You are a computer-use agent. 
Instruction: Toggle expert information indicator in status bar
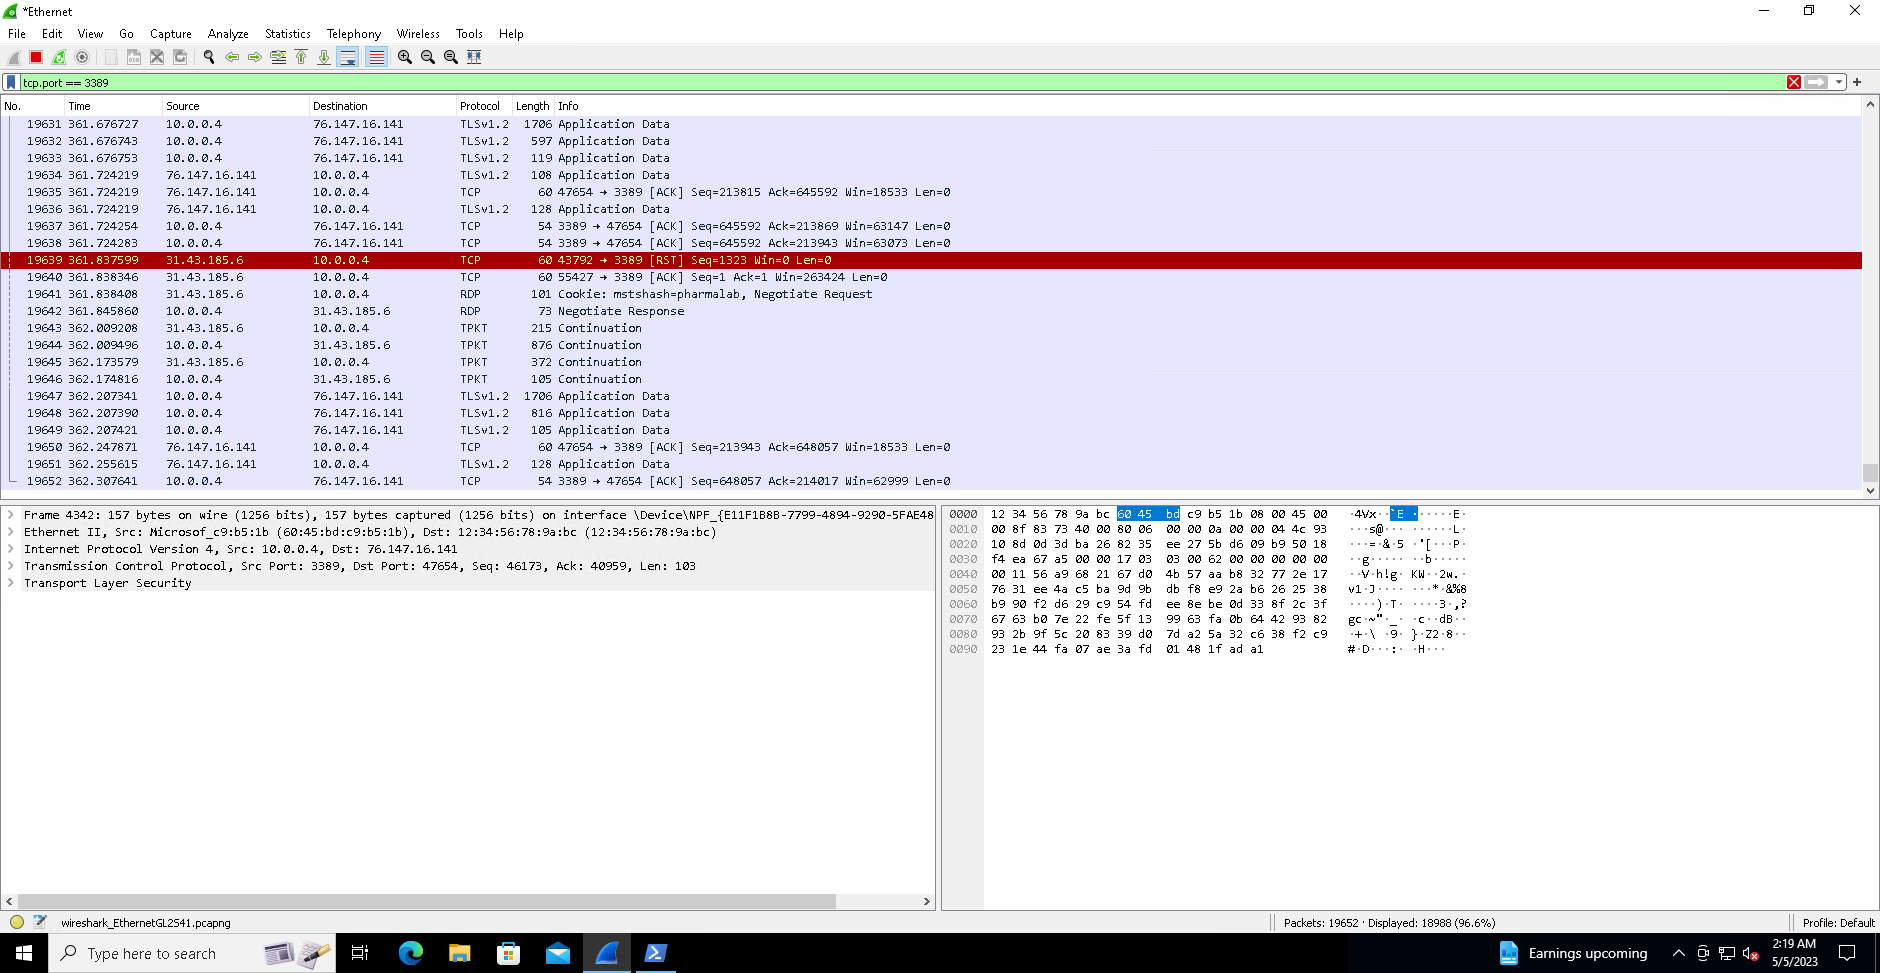(x=16, y=922)
